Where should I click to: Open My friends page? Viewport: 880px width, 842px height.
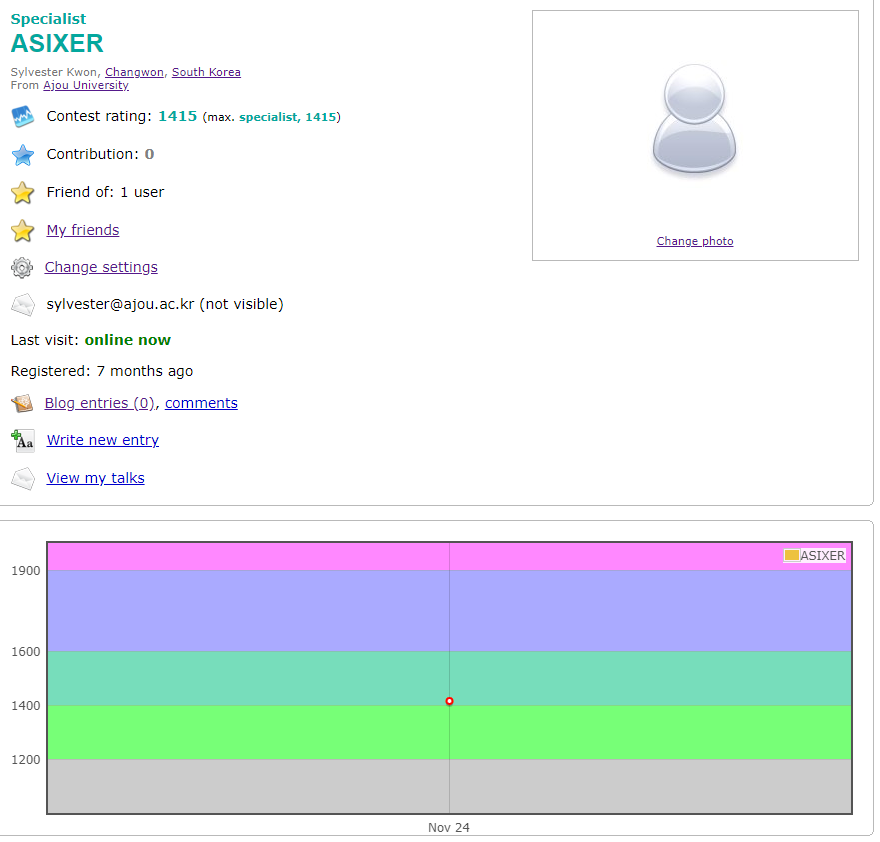tap(82, 230)
